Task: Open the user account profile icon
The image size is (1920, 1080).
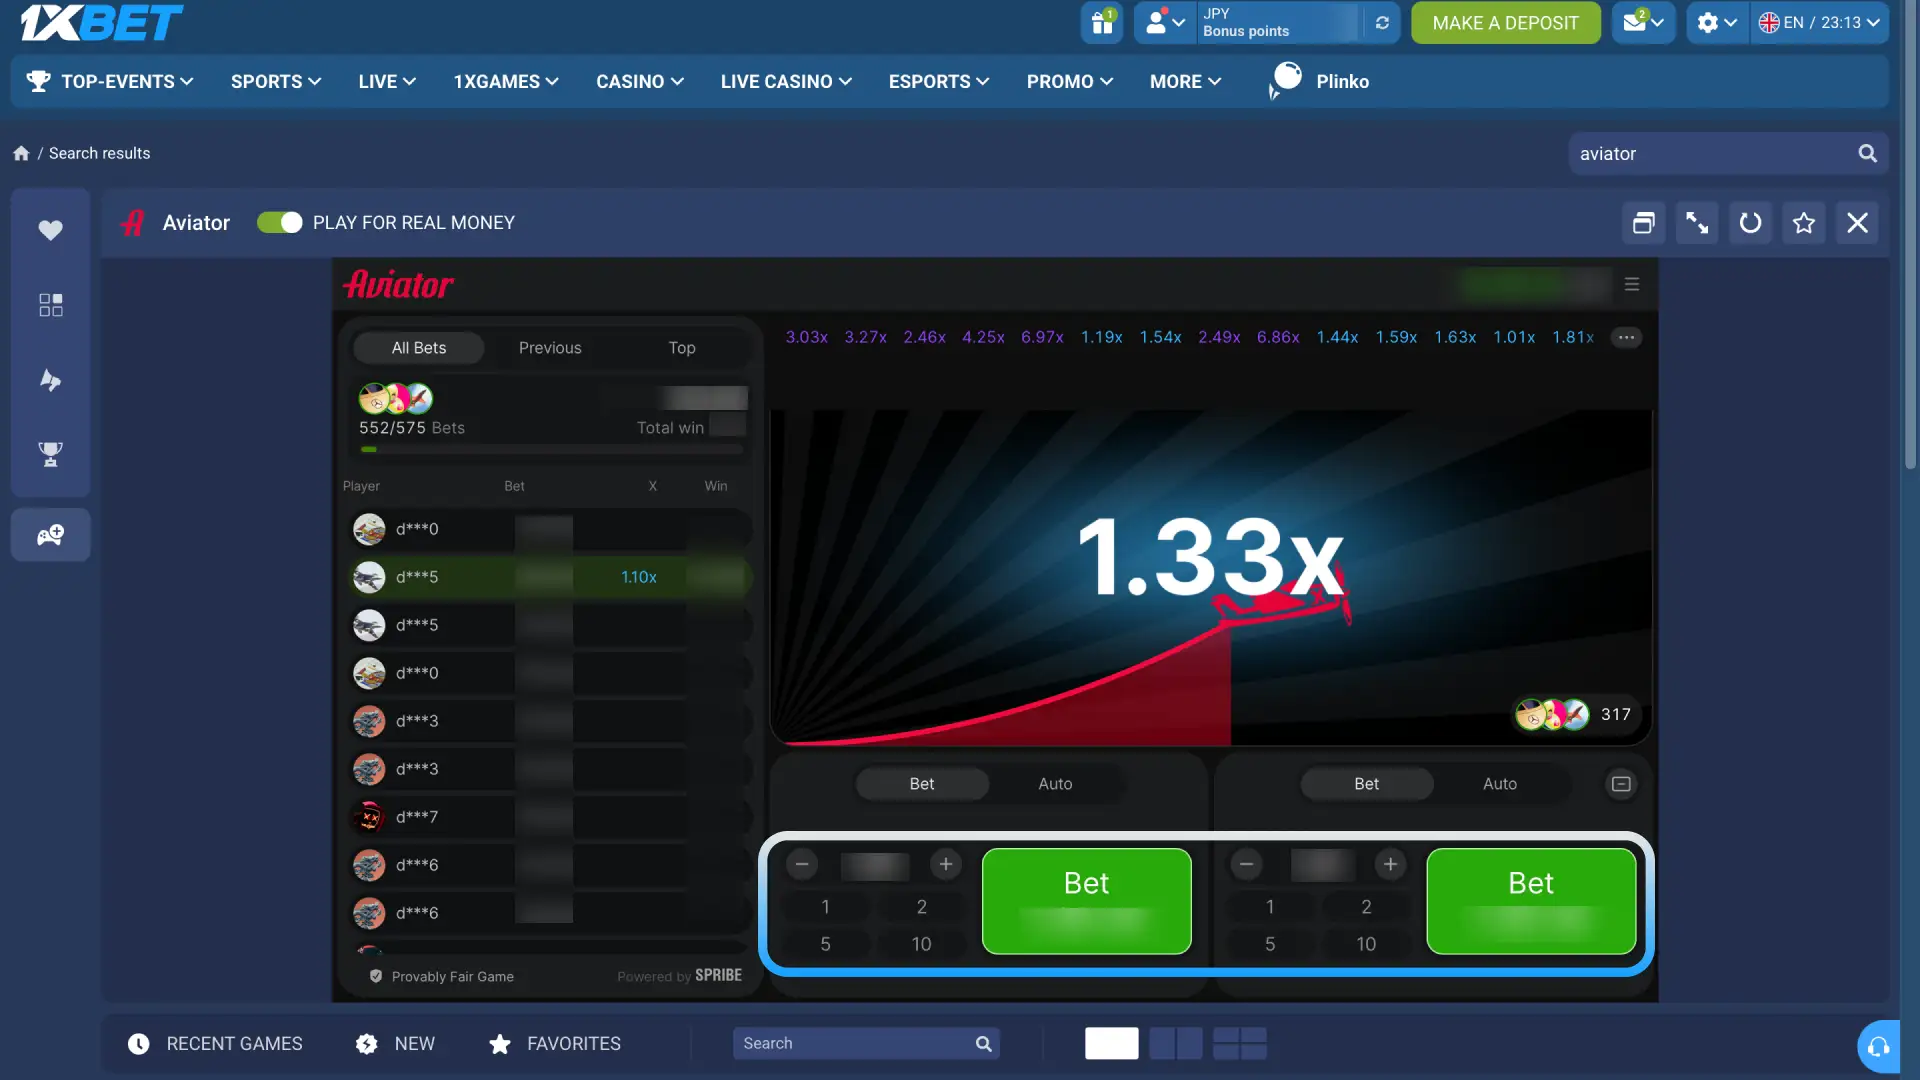Action: (1165, 22)
